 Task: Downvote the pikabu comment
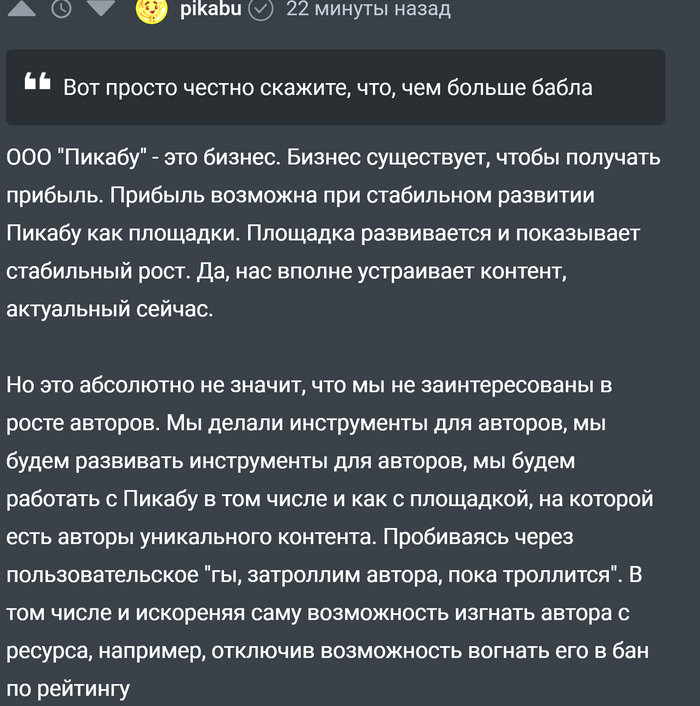(x=101, y=8)
